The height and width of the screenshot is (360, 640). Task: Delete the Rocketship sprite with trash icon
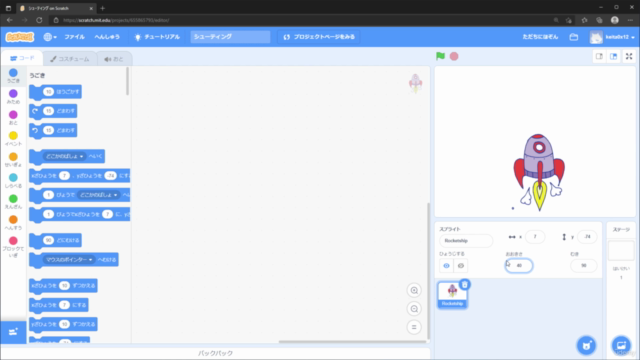point(464,284)
